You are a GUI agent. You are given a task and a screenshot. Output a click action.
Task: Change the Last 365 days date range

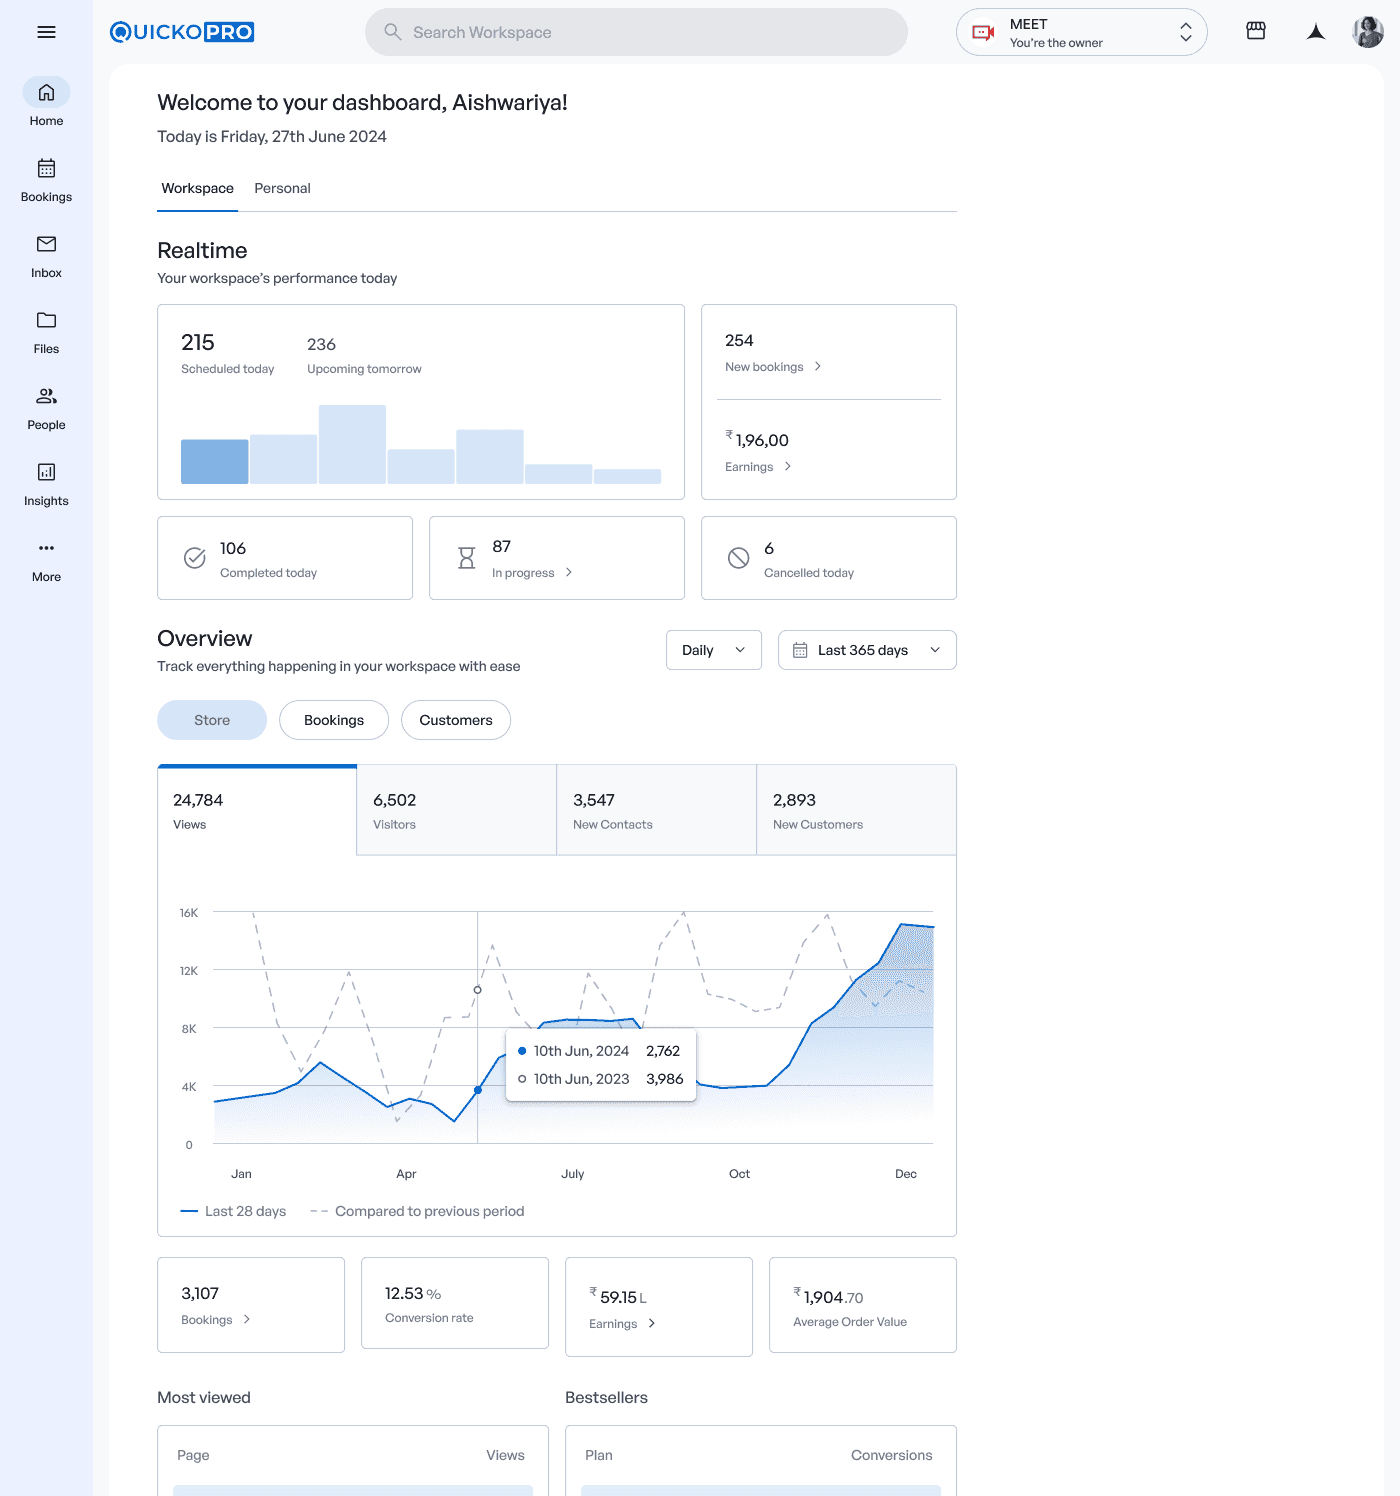(x=866, y=650)
